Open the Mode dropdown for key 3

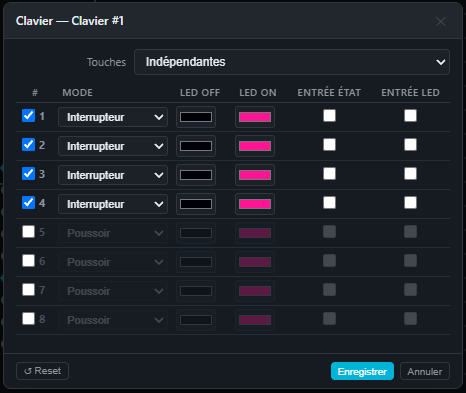[x=113, y=175]
